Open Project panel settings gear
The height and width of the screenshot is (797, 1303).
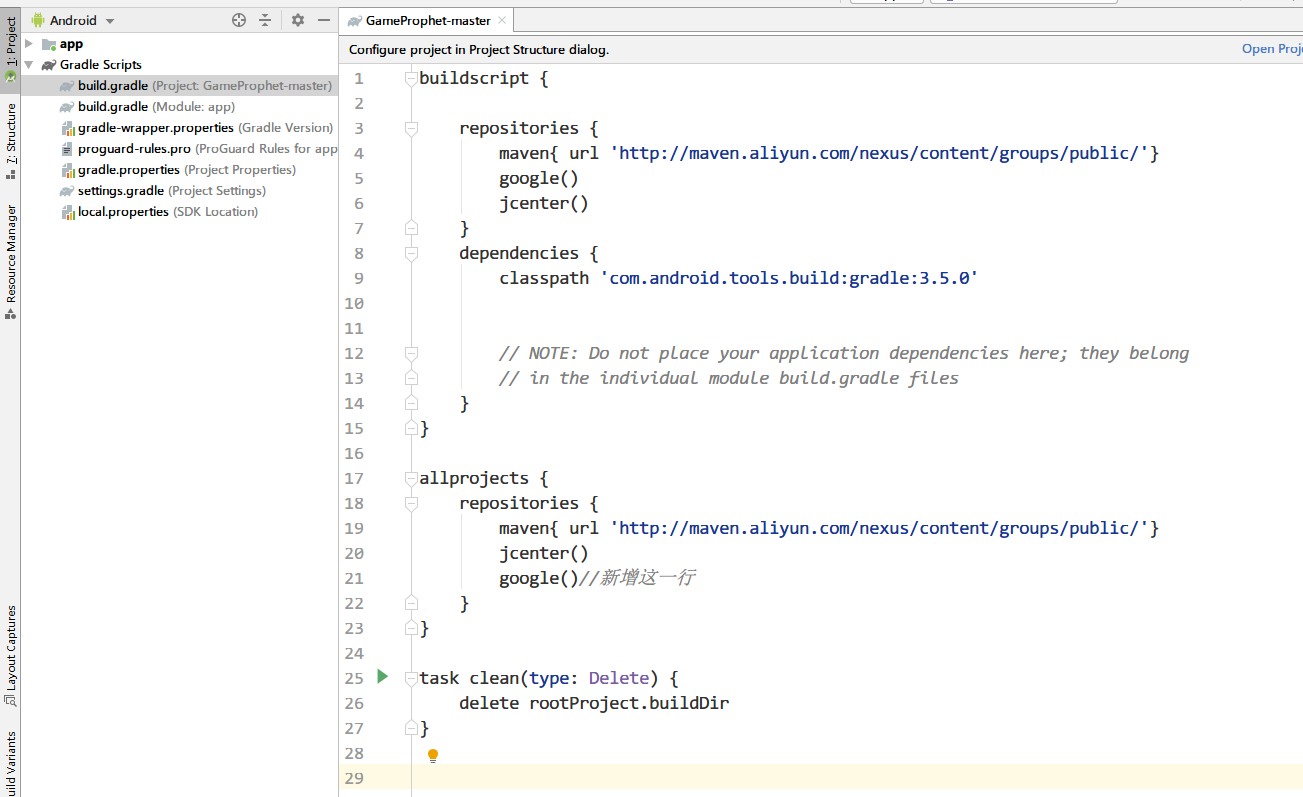tap(298, 20)
